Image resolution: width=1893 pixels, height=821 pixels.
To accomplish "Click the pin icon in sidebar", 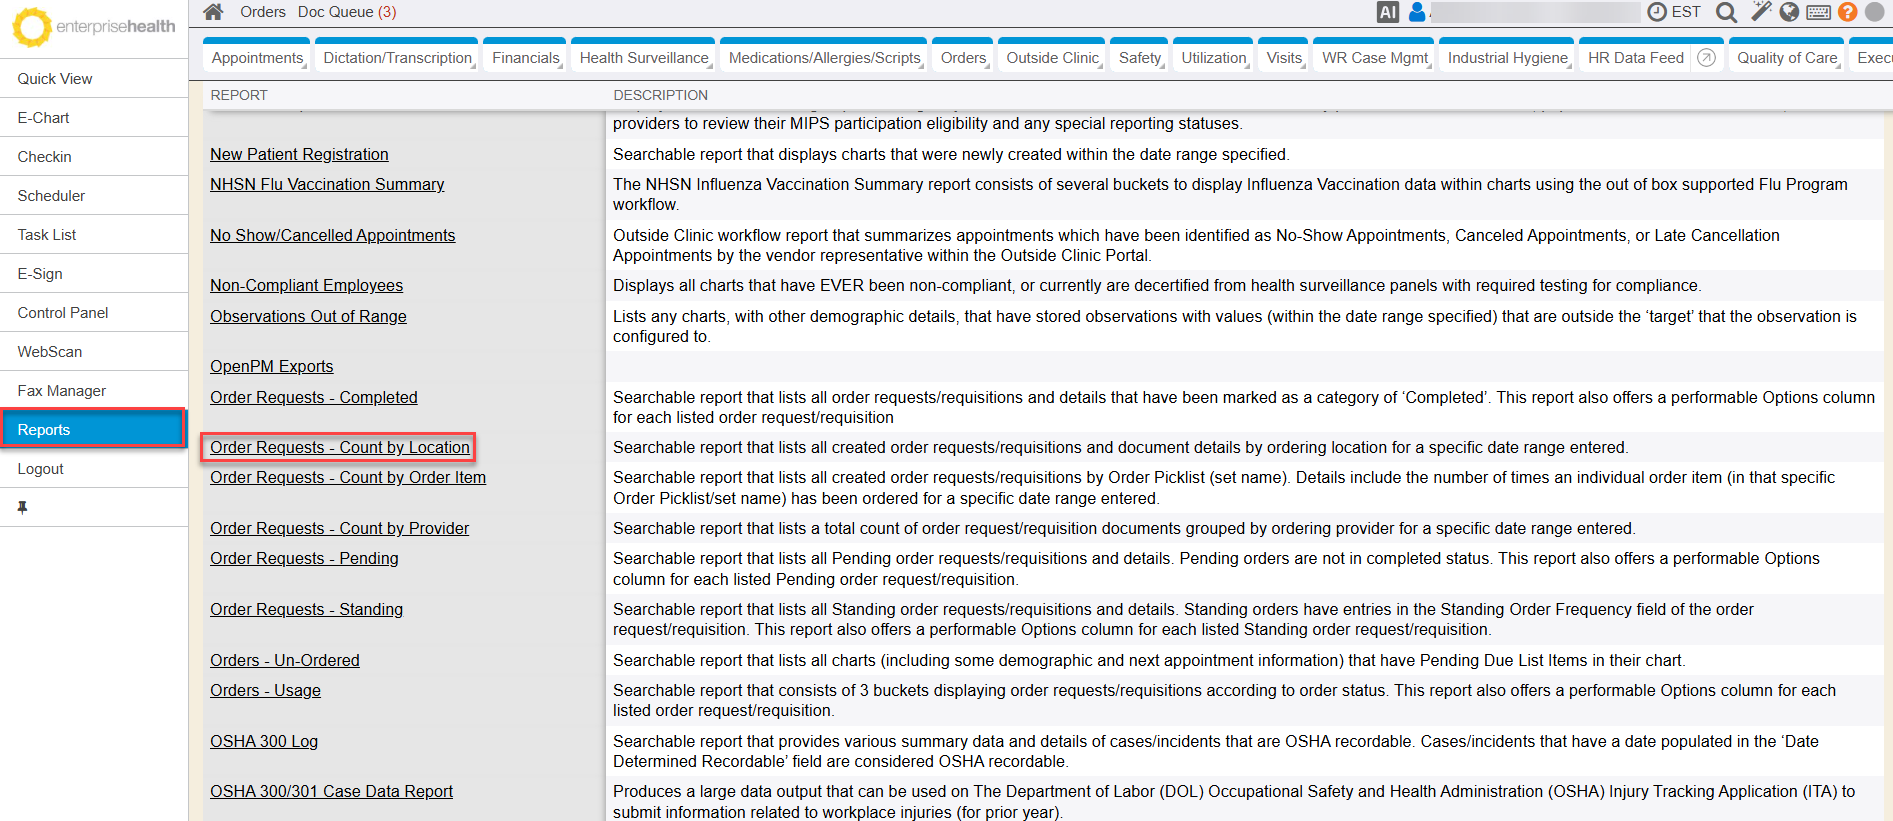I will click(x=22, y=507).
